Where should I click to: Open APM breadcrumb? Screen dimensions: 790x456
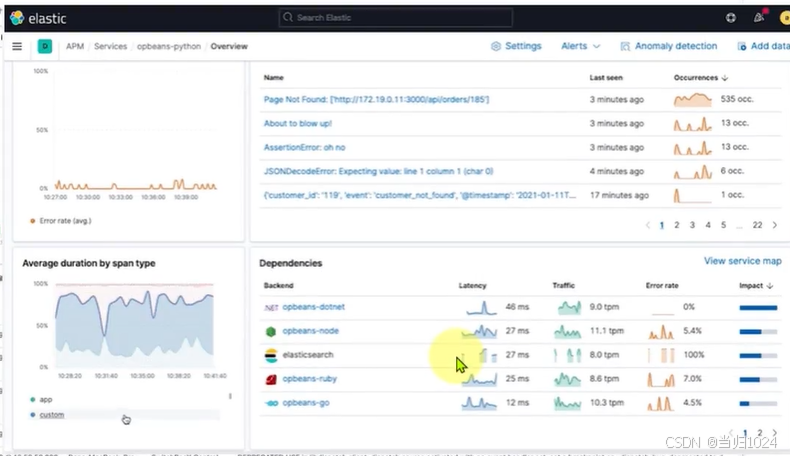pos(75,46)
